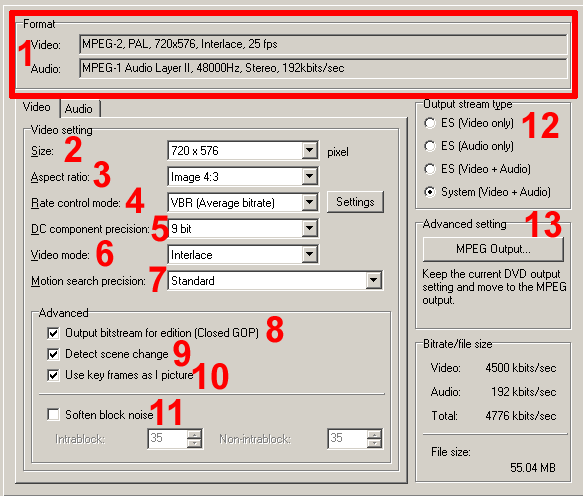This screenshot has width=583, height=496.
Task: Open the Size dropdown showing 720 x 576
Action: (x=243, y=151)
